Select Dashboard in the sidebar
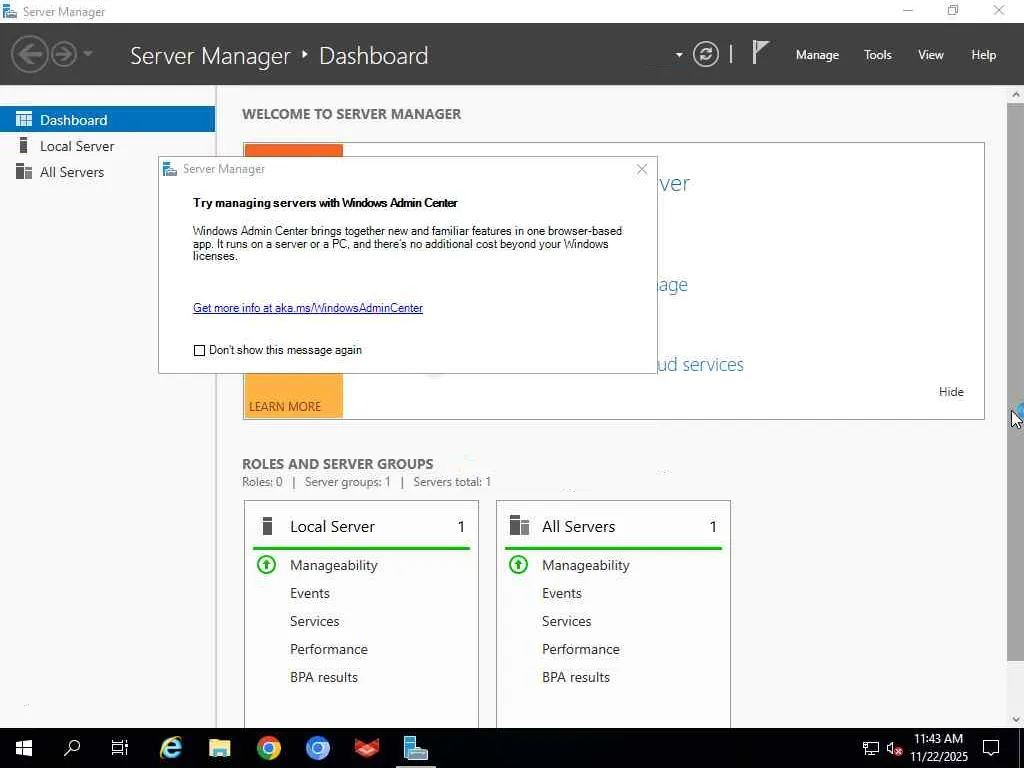Viewport: 1024px width, 768px height. click(x=107, y=120)
